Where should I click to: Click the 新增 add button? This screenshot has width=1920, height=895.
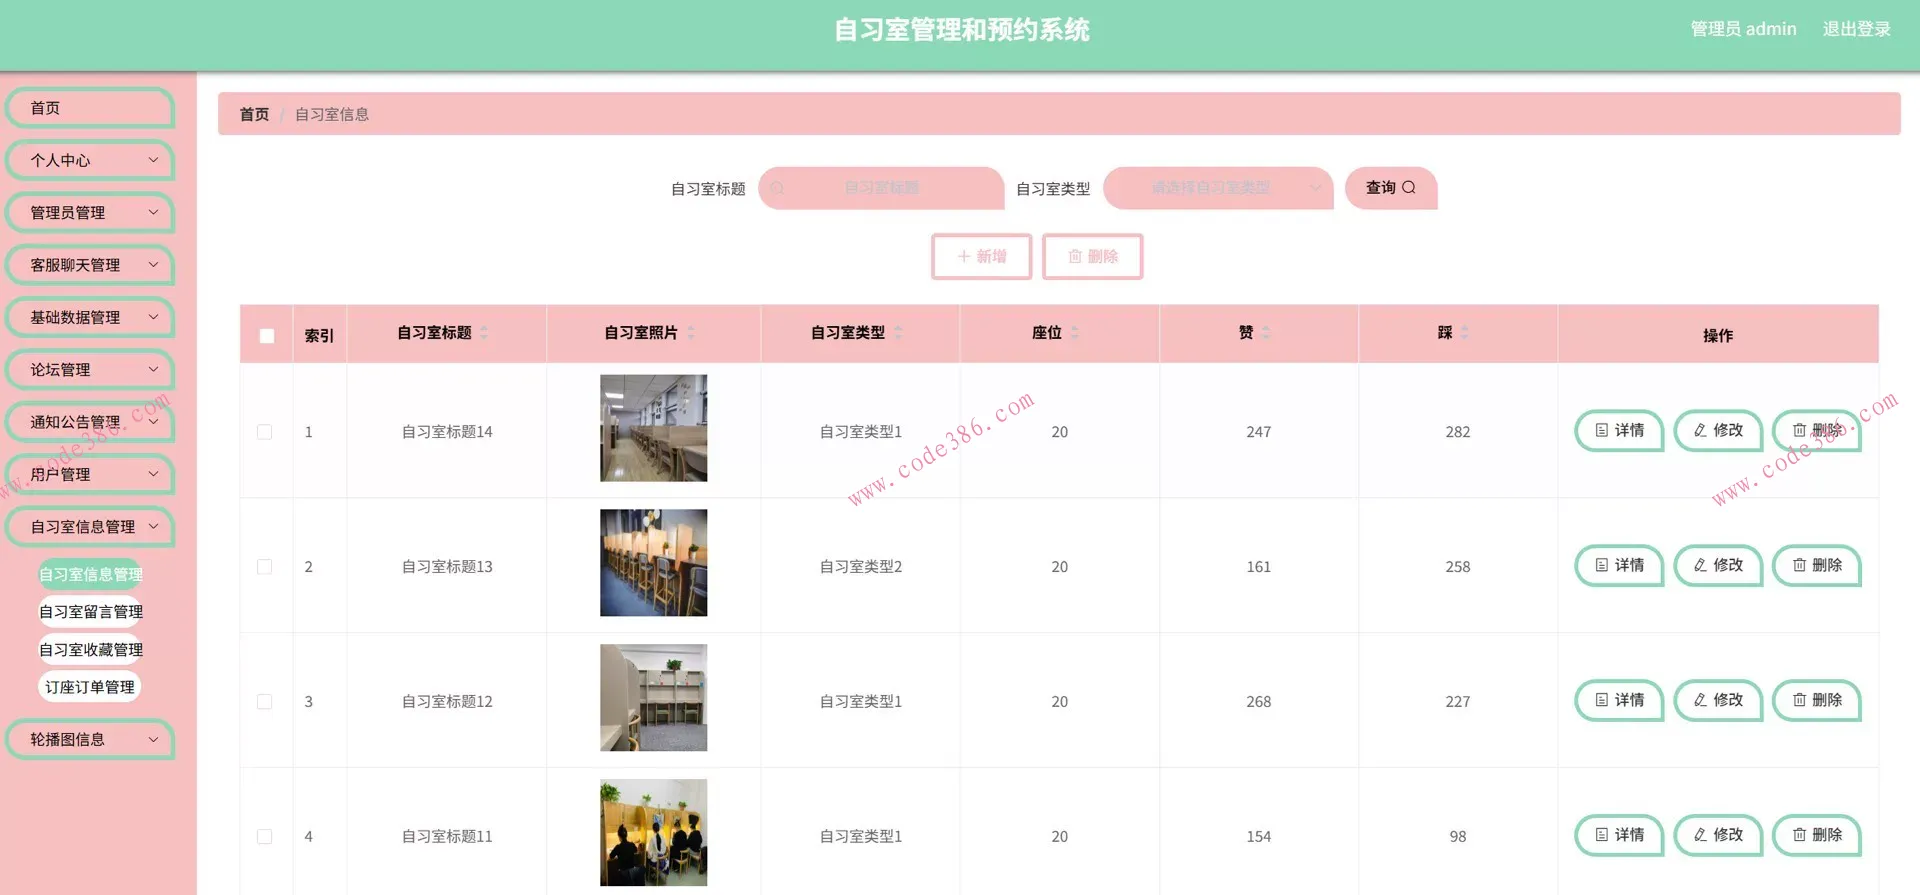coord(981,257)
